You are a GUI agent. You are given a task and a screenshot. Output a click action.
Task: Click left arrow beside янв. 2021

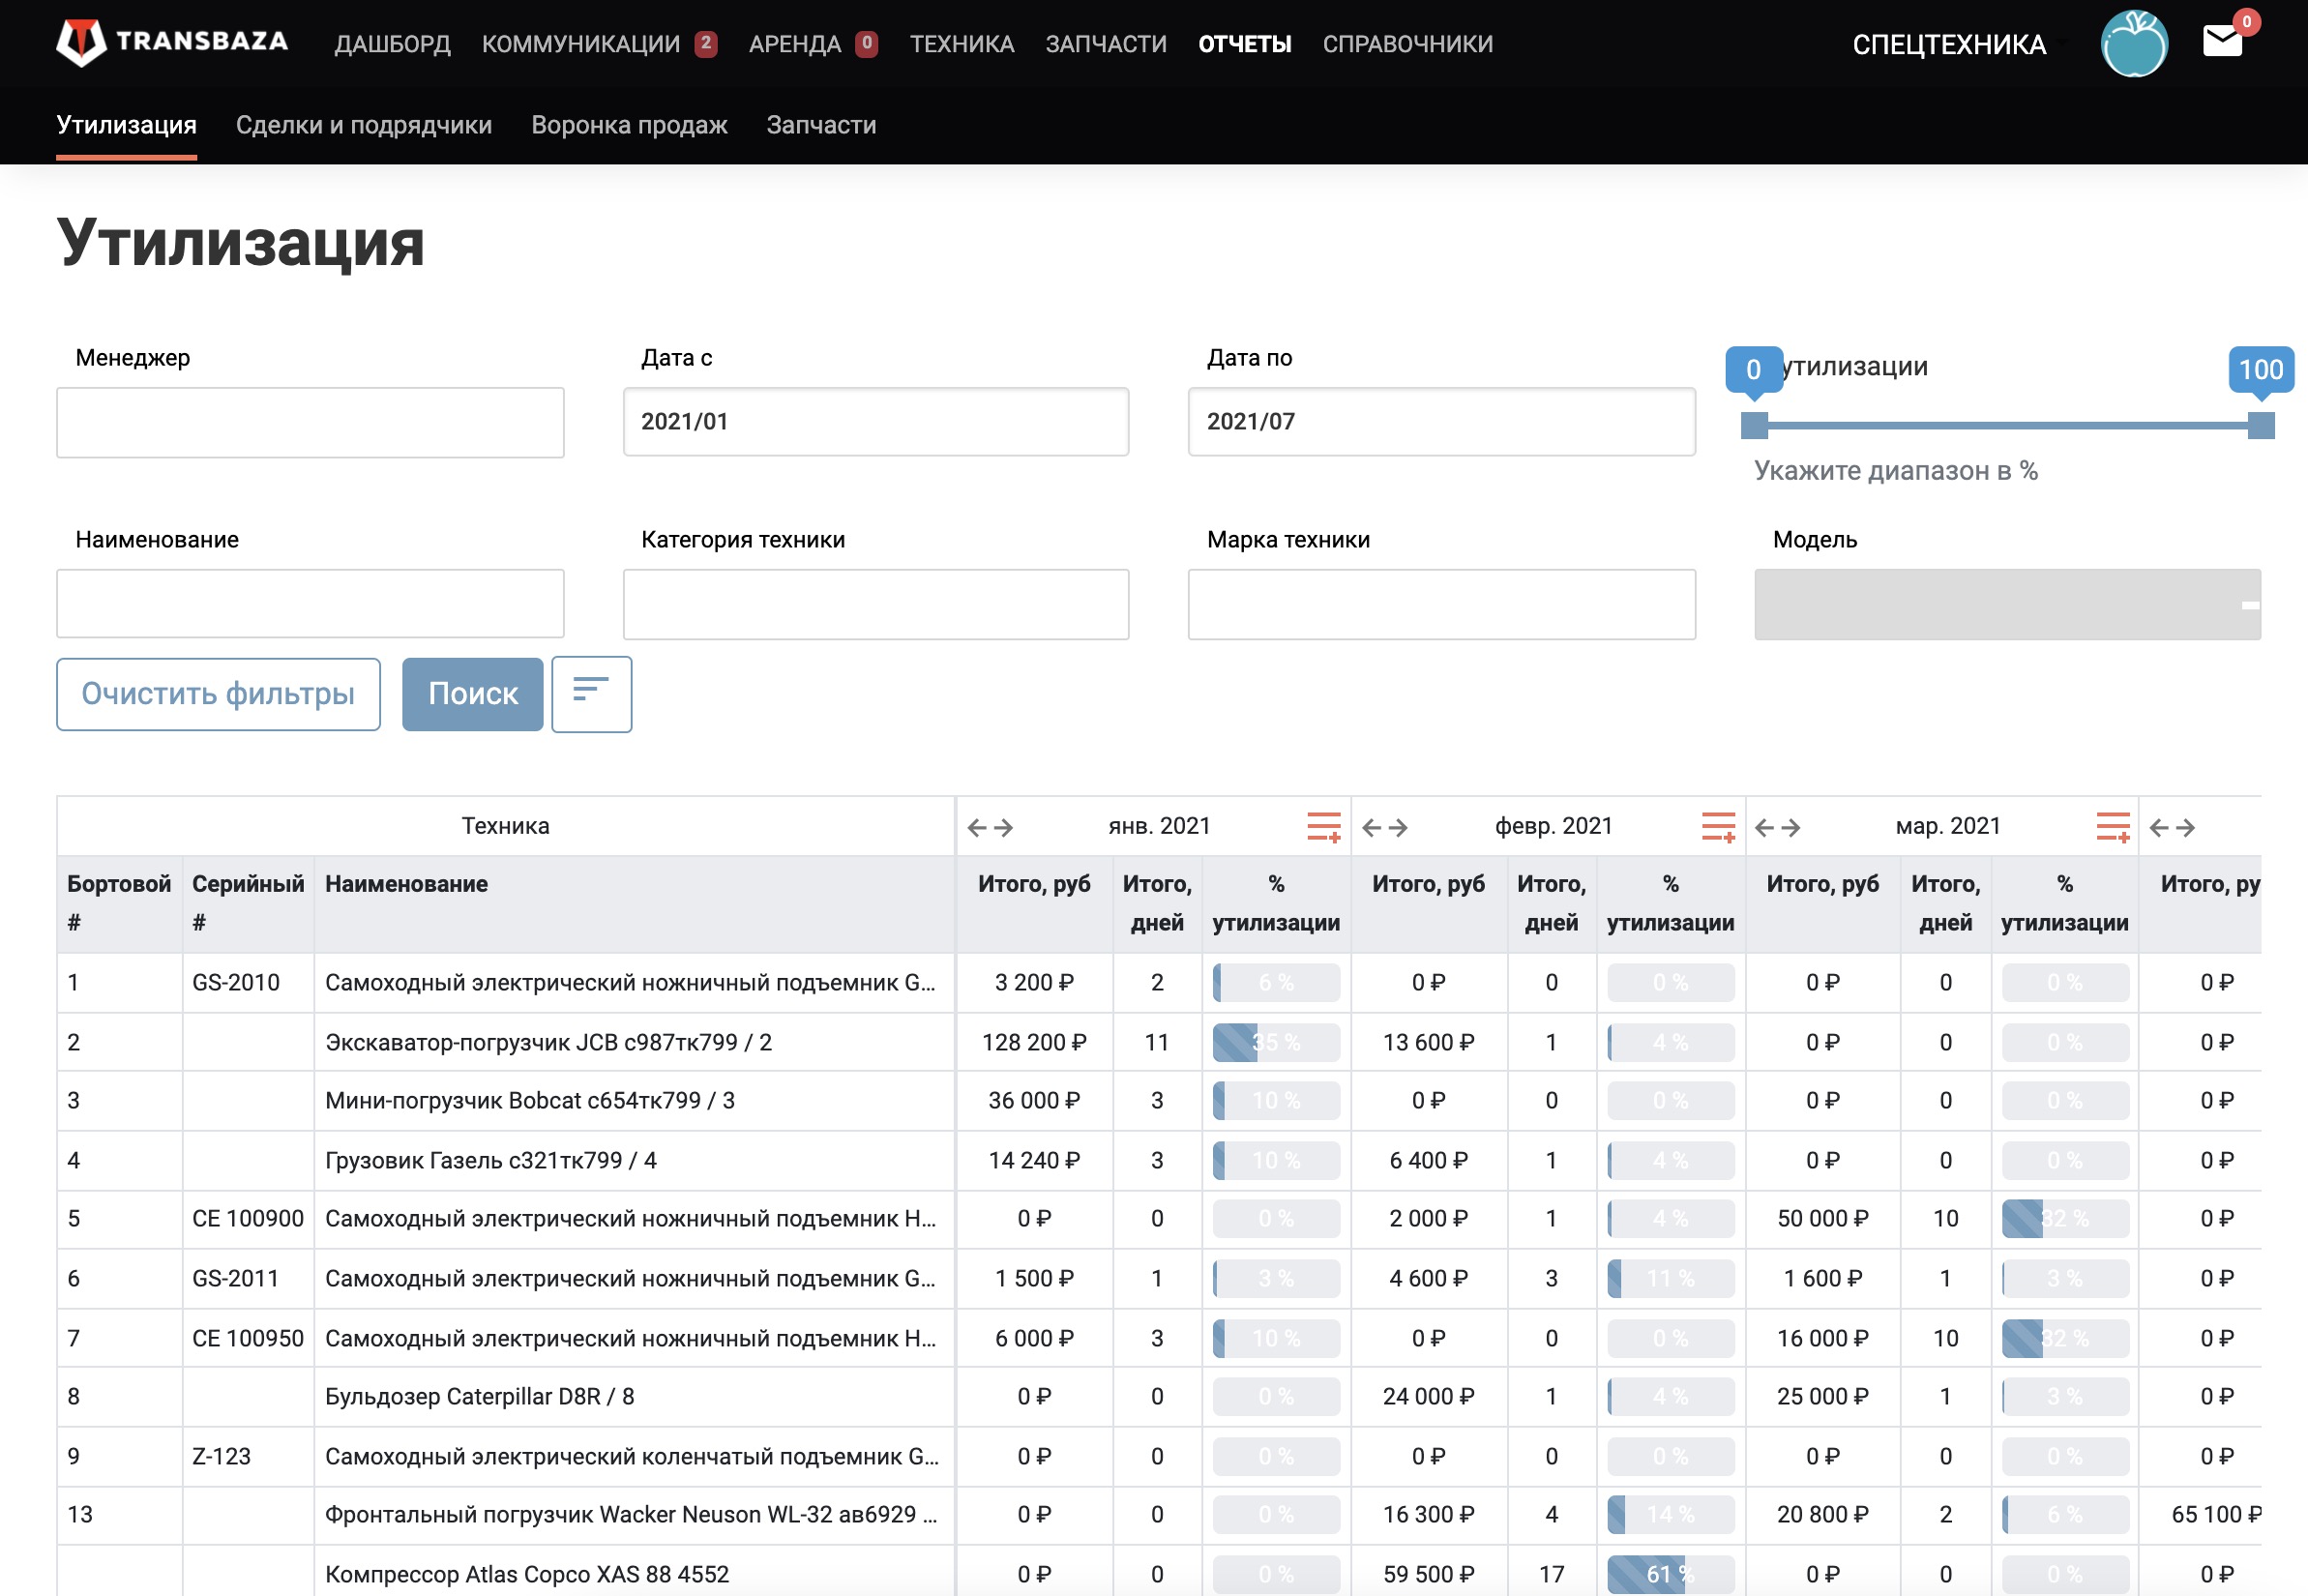[x=977, y=828]
